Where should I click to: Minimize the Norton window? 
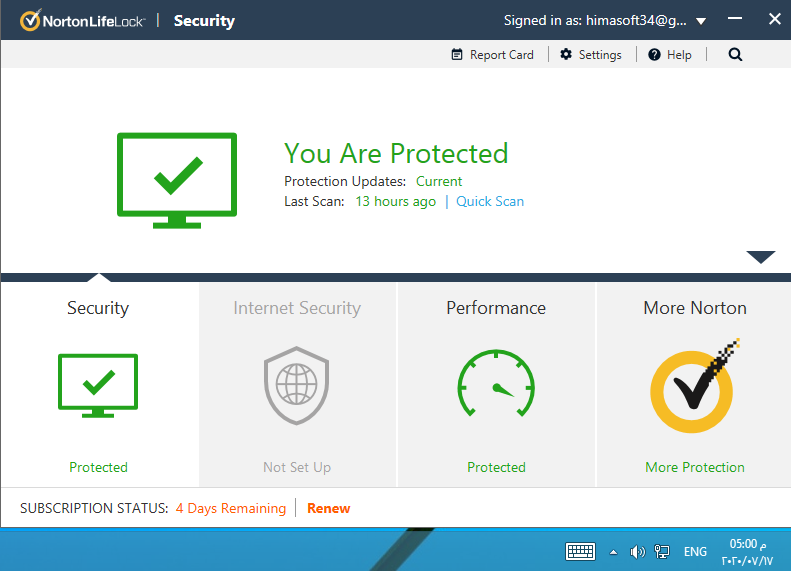tap(734, 19)
